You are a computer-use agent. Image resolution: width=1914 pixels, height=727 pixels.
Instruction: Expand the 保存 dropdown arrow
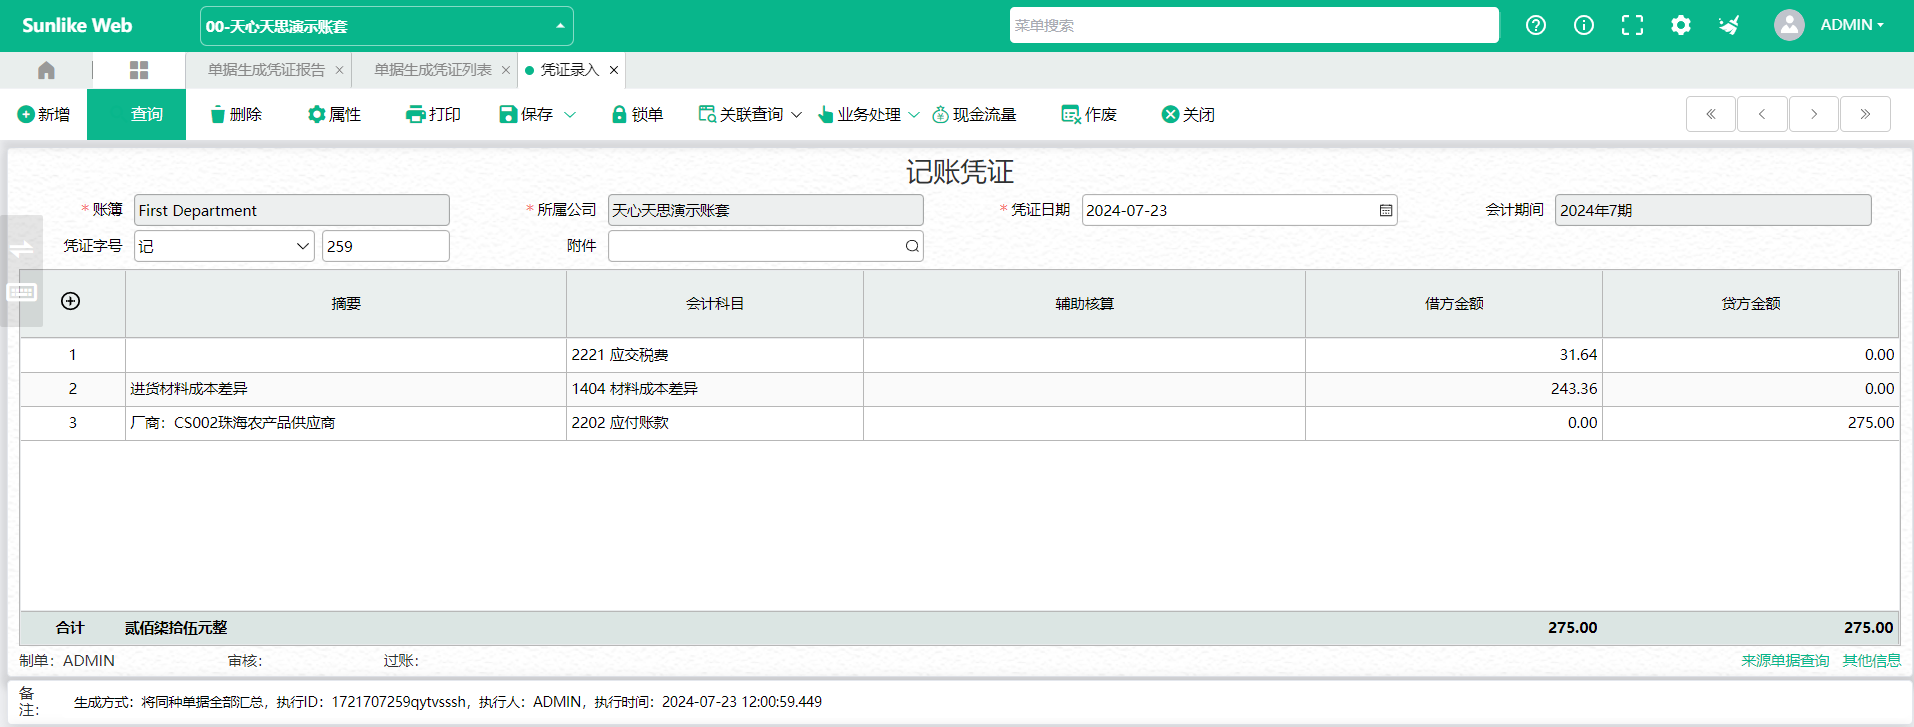click(570, 115)
